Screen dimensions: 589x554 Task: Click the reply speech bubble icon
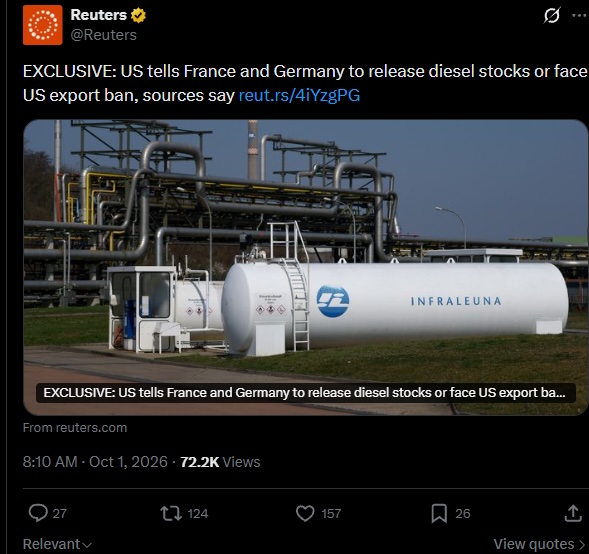[x=38, y=513]
